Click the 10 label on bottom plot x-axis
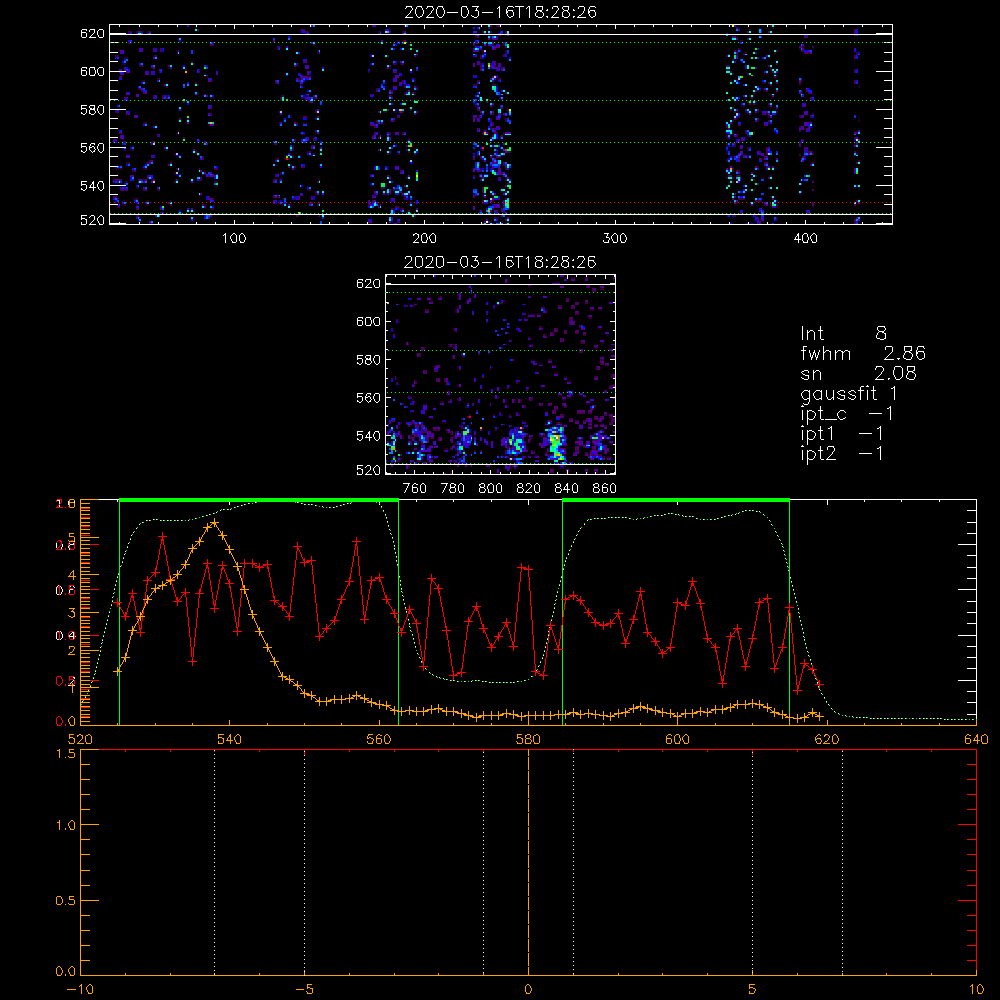The image size is (1000, 1000). 976,990
